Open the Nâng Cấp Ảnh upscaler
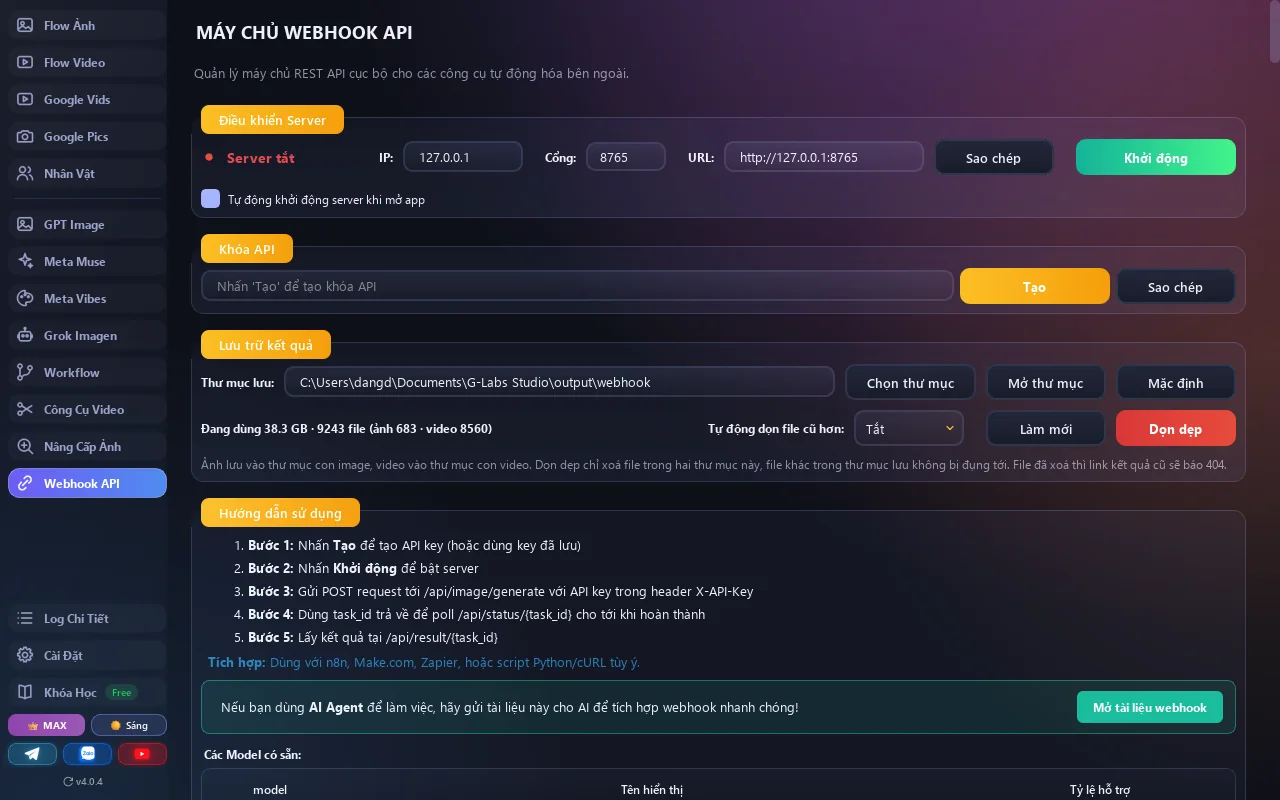1280x800 pixels. click(87, 447)
